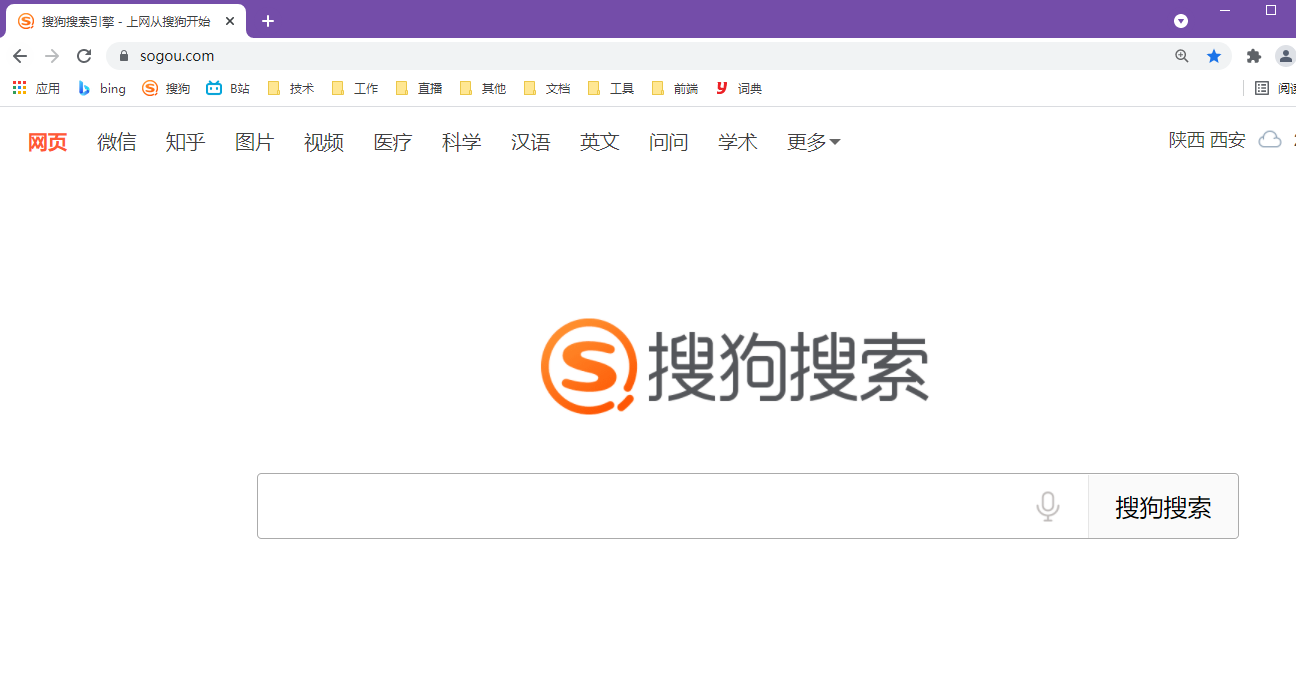Open the zoom magnifier icon in address bar

click(x=1182, y=56)
